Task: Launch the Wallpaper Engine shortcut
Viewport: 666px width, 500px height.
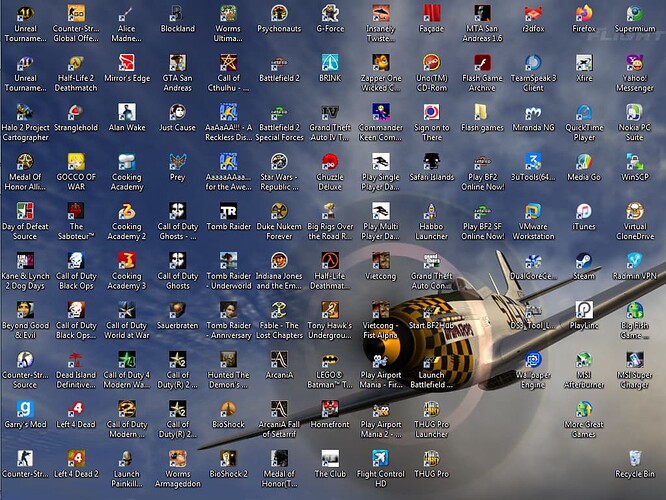Action: click(533, 371)
